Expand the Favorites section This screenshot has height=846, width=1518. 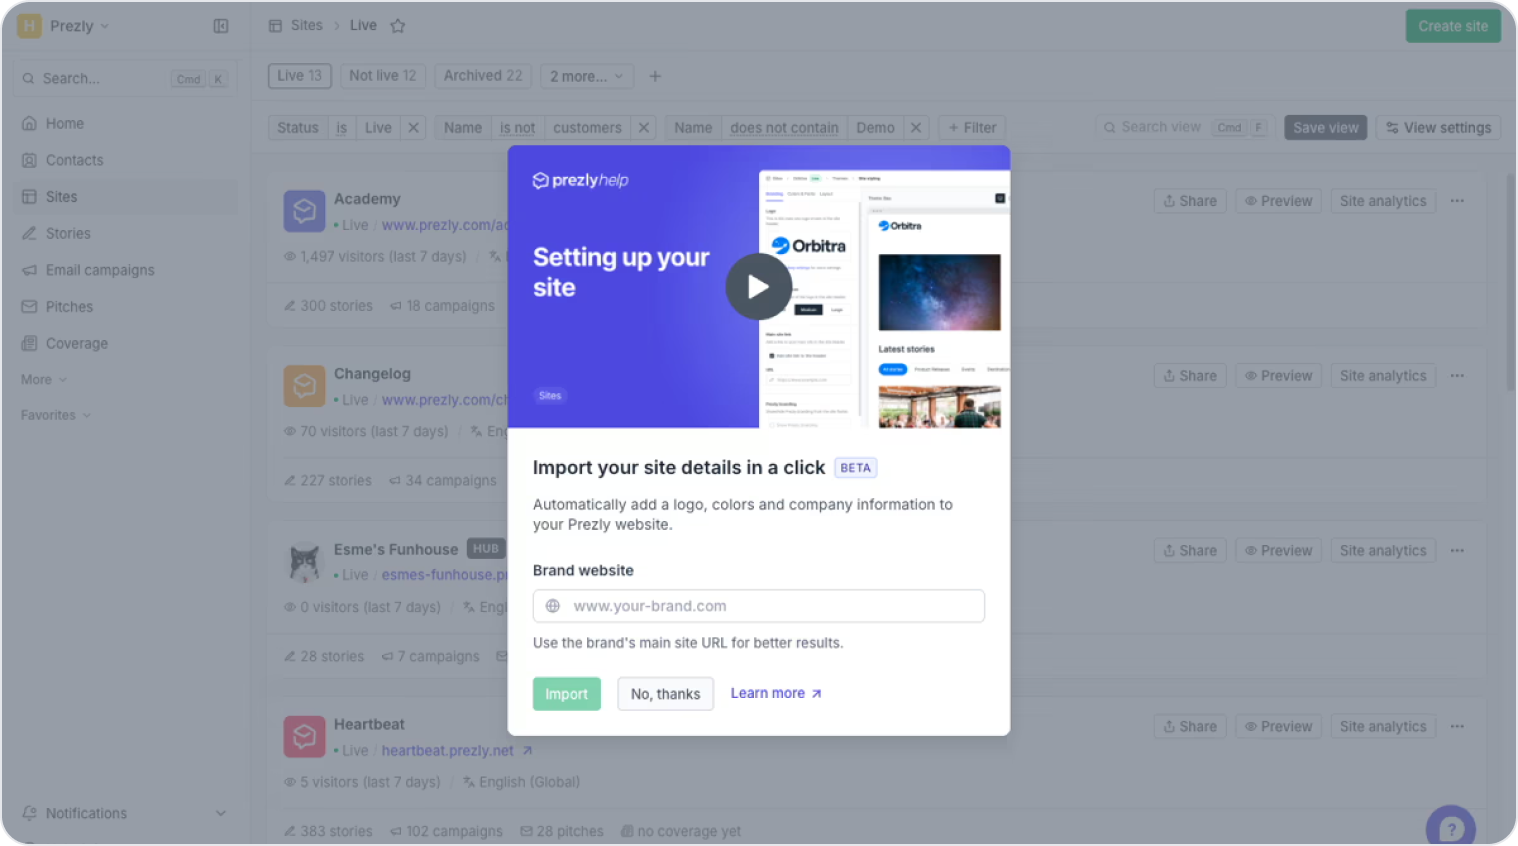click(56, 415)
